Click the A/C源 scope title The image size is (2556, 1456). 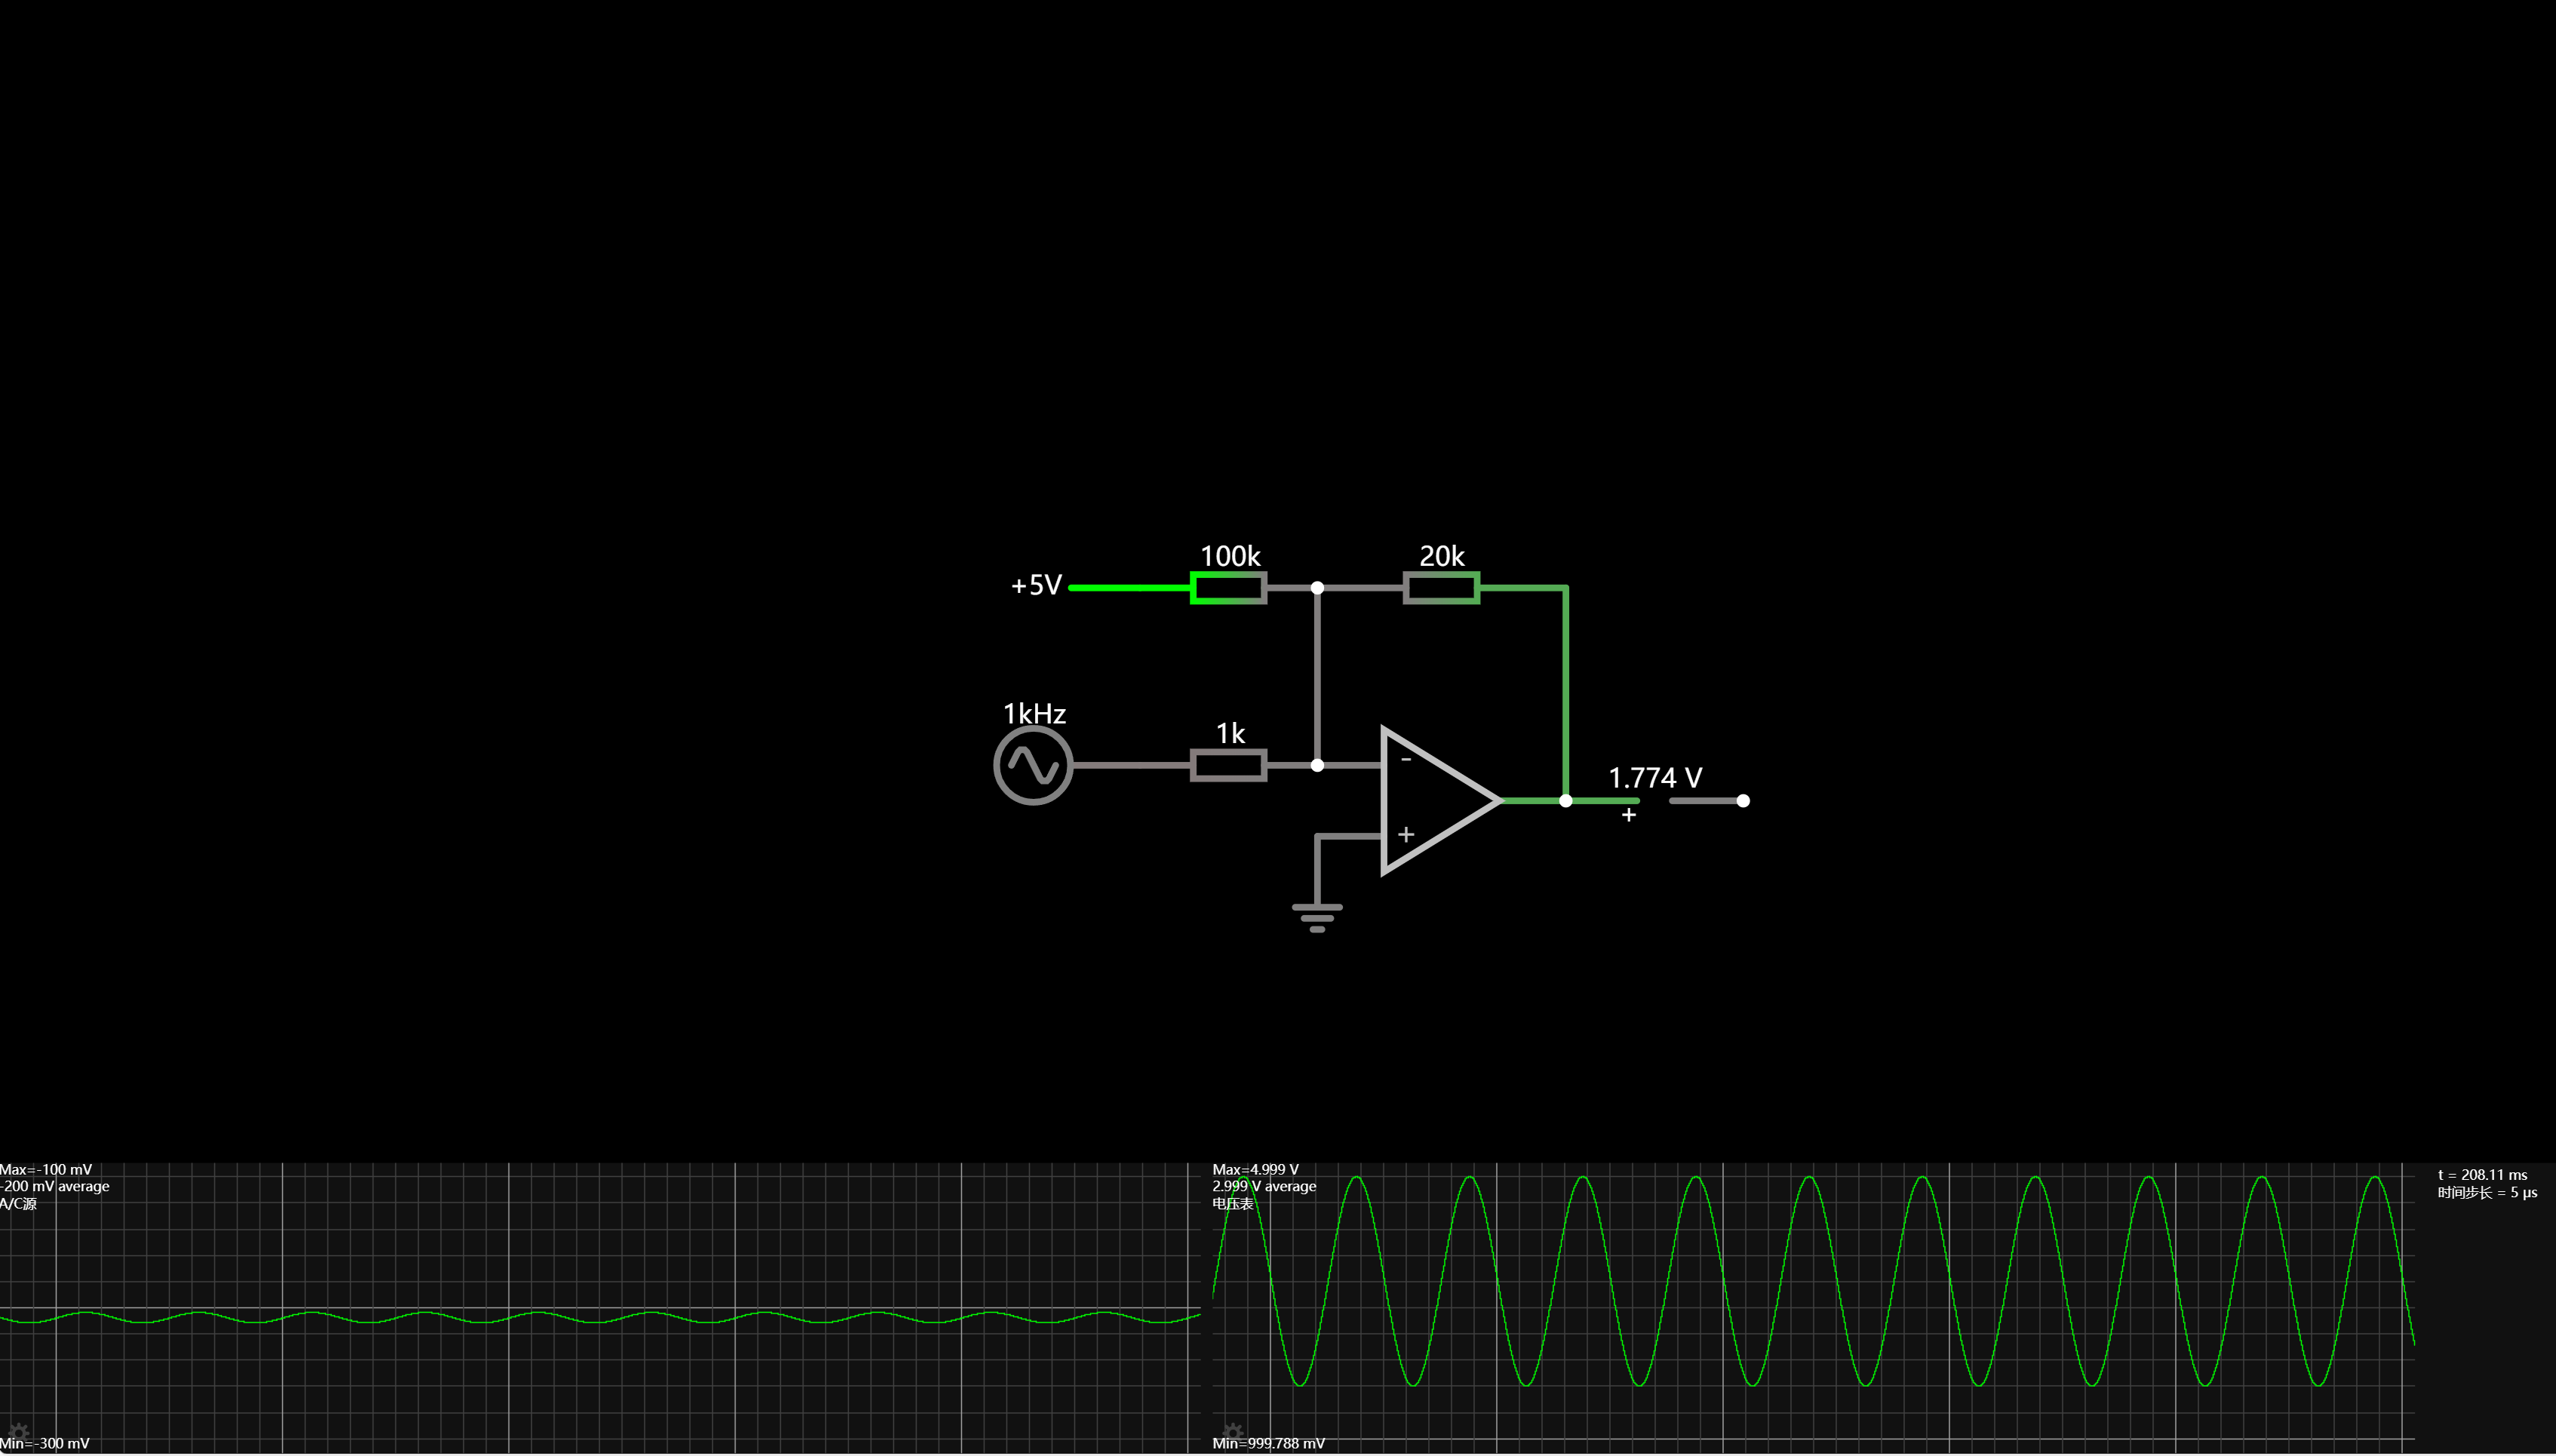coord(18,1203)
